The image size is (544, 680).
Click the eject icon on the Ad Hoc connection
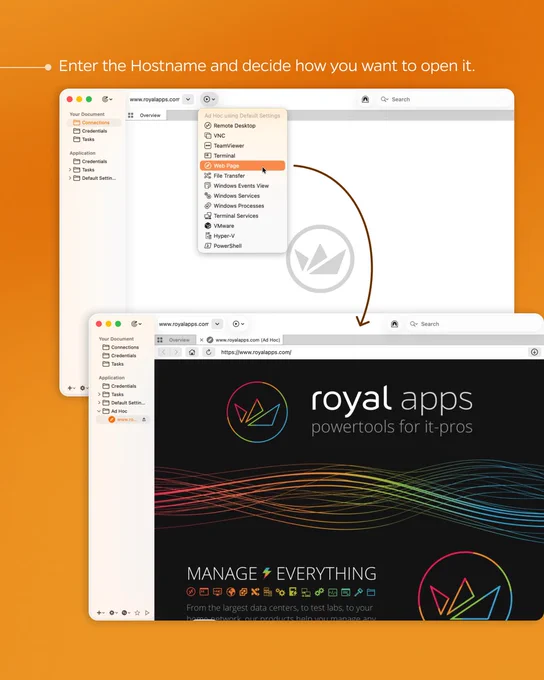point(144,419)
